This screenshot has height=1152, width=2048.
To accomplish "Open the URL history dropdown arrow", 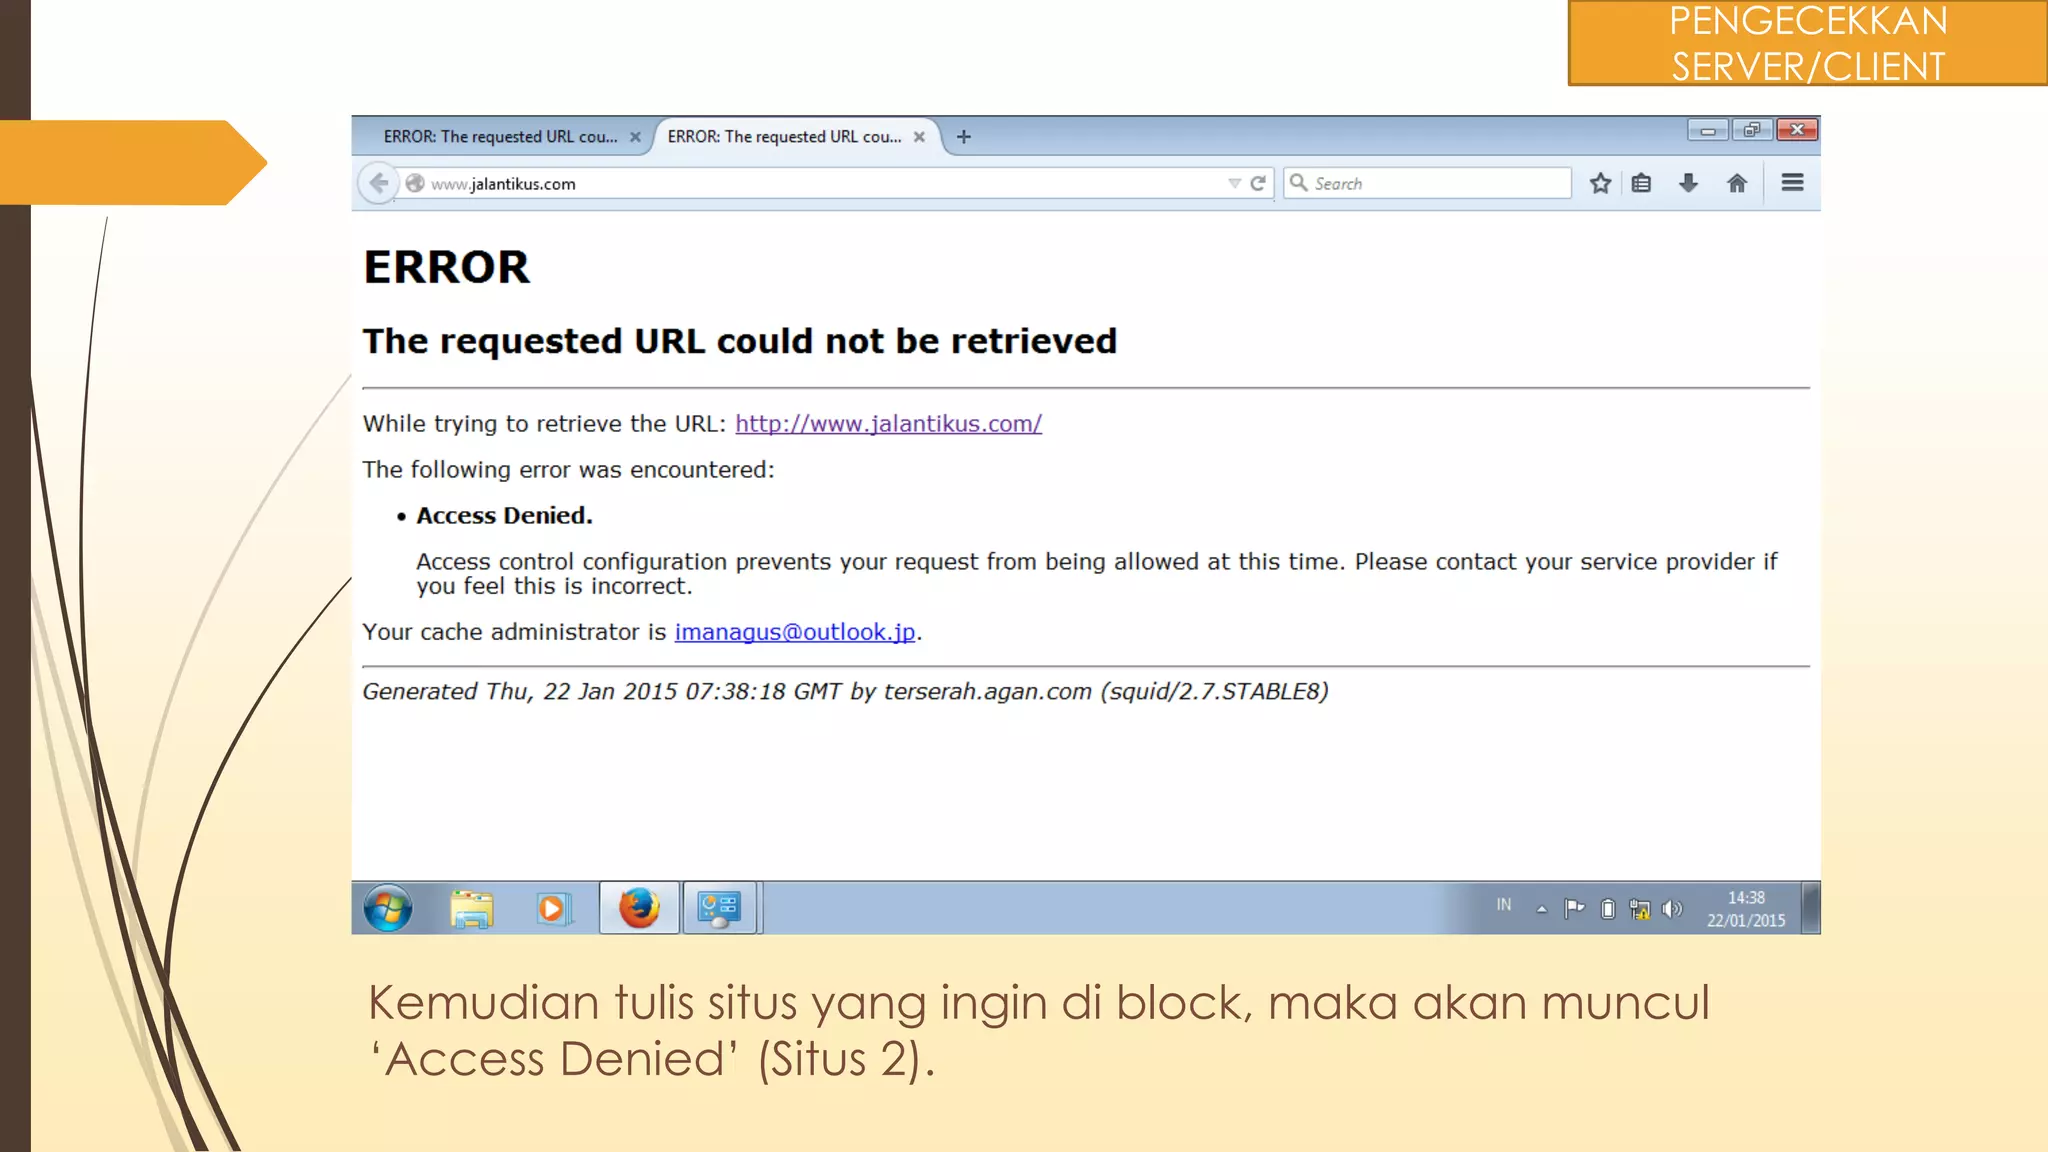I will [x=1234, y=183].
